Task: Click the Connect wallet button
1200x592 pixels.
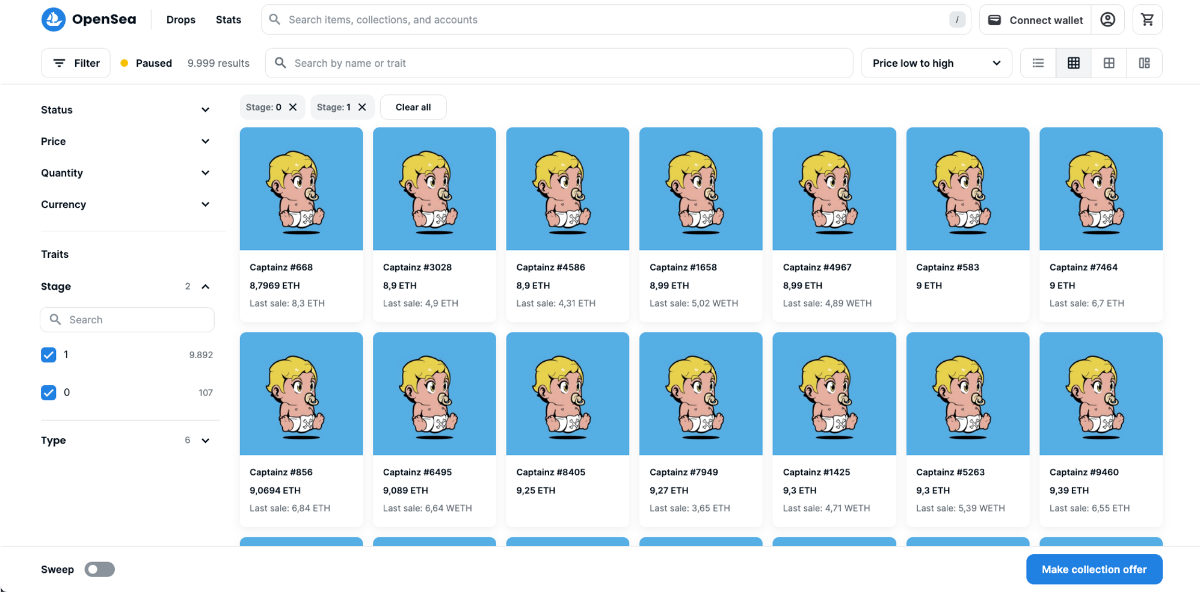Action: 1035,20
